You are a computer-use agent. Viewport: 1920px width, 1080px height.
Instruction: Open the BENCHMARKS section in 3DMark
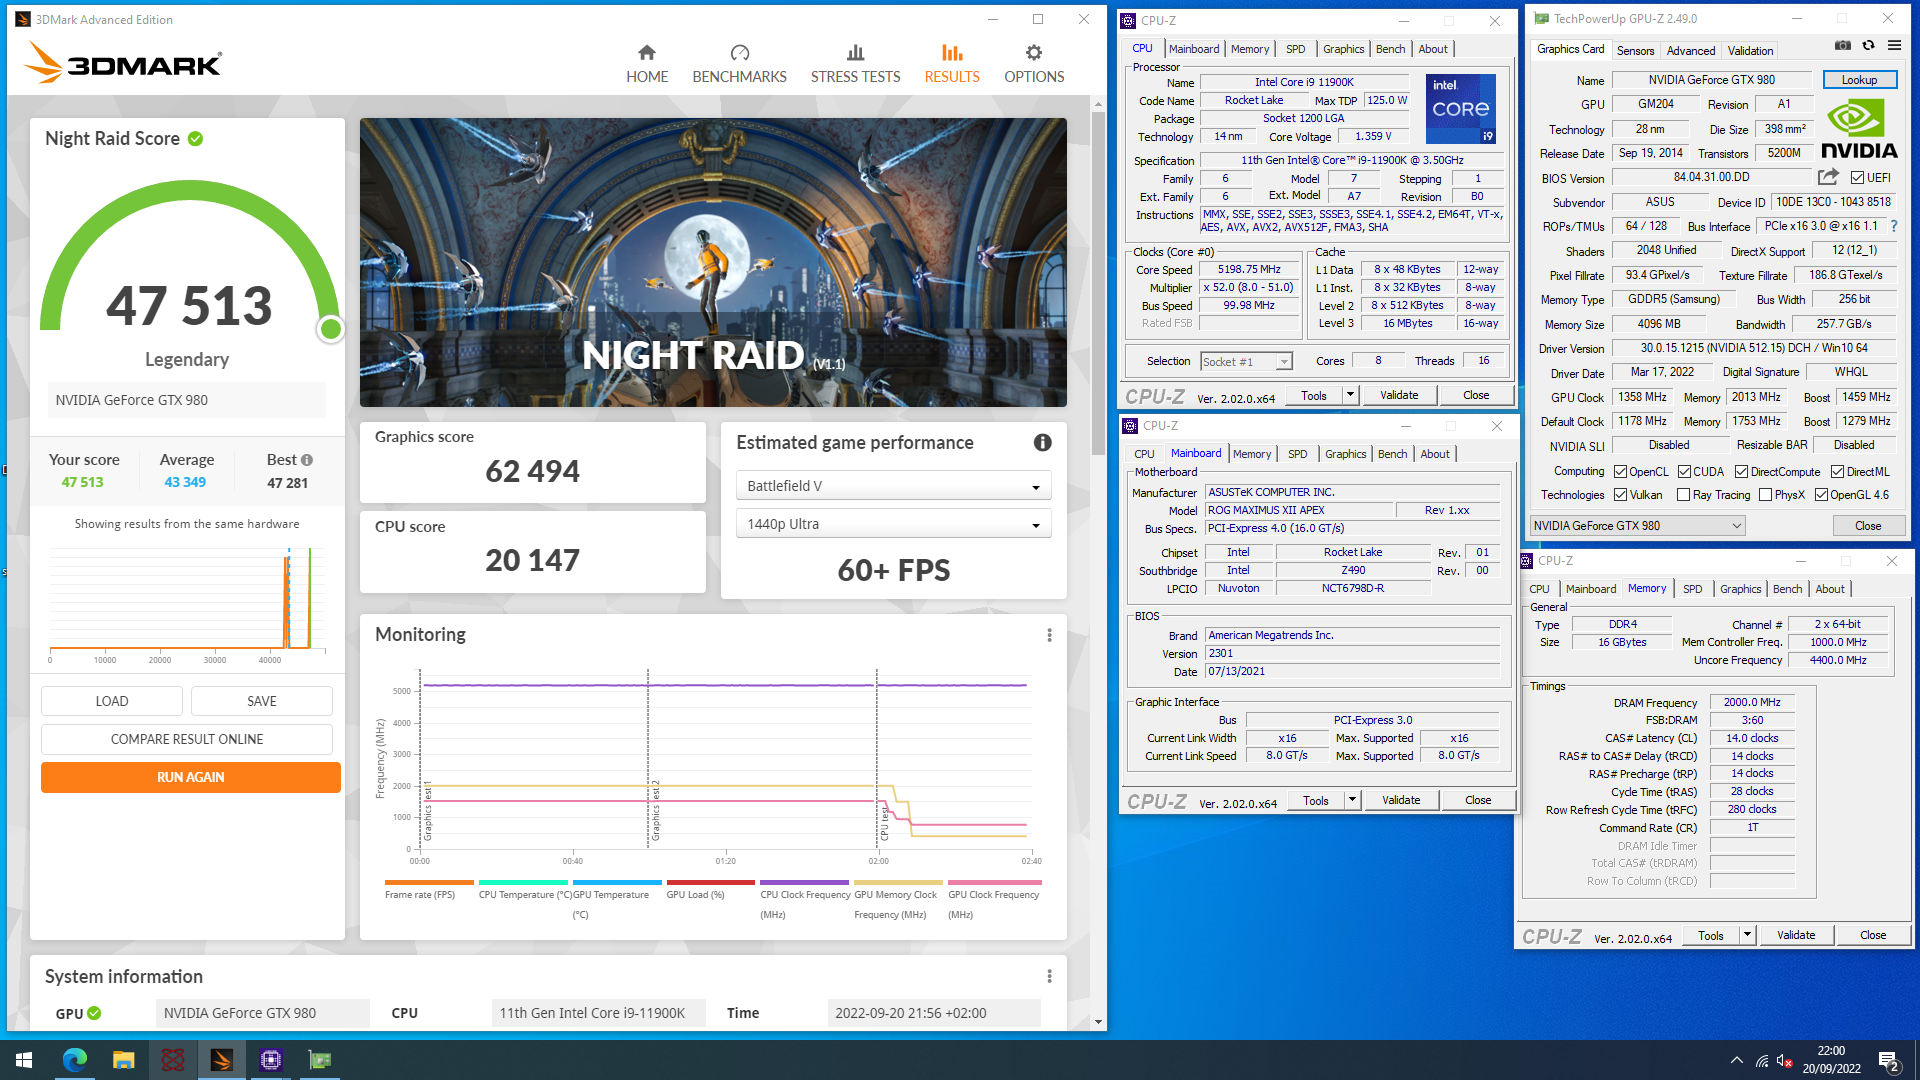(739, 64)
